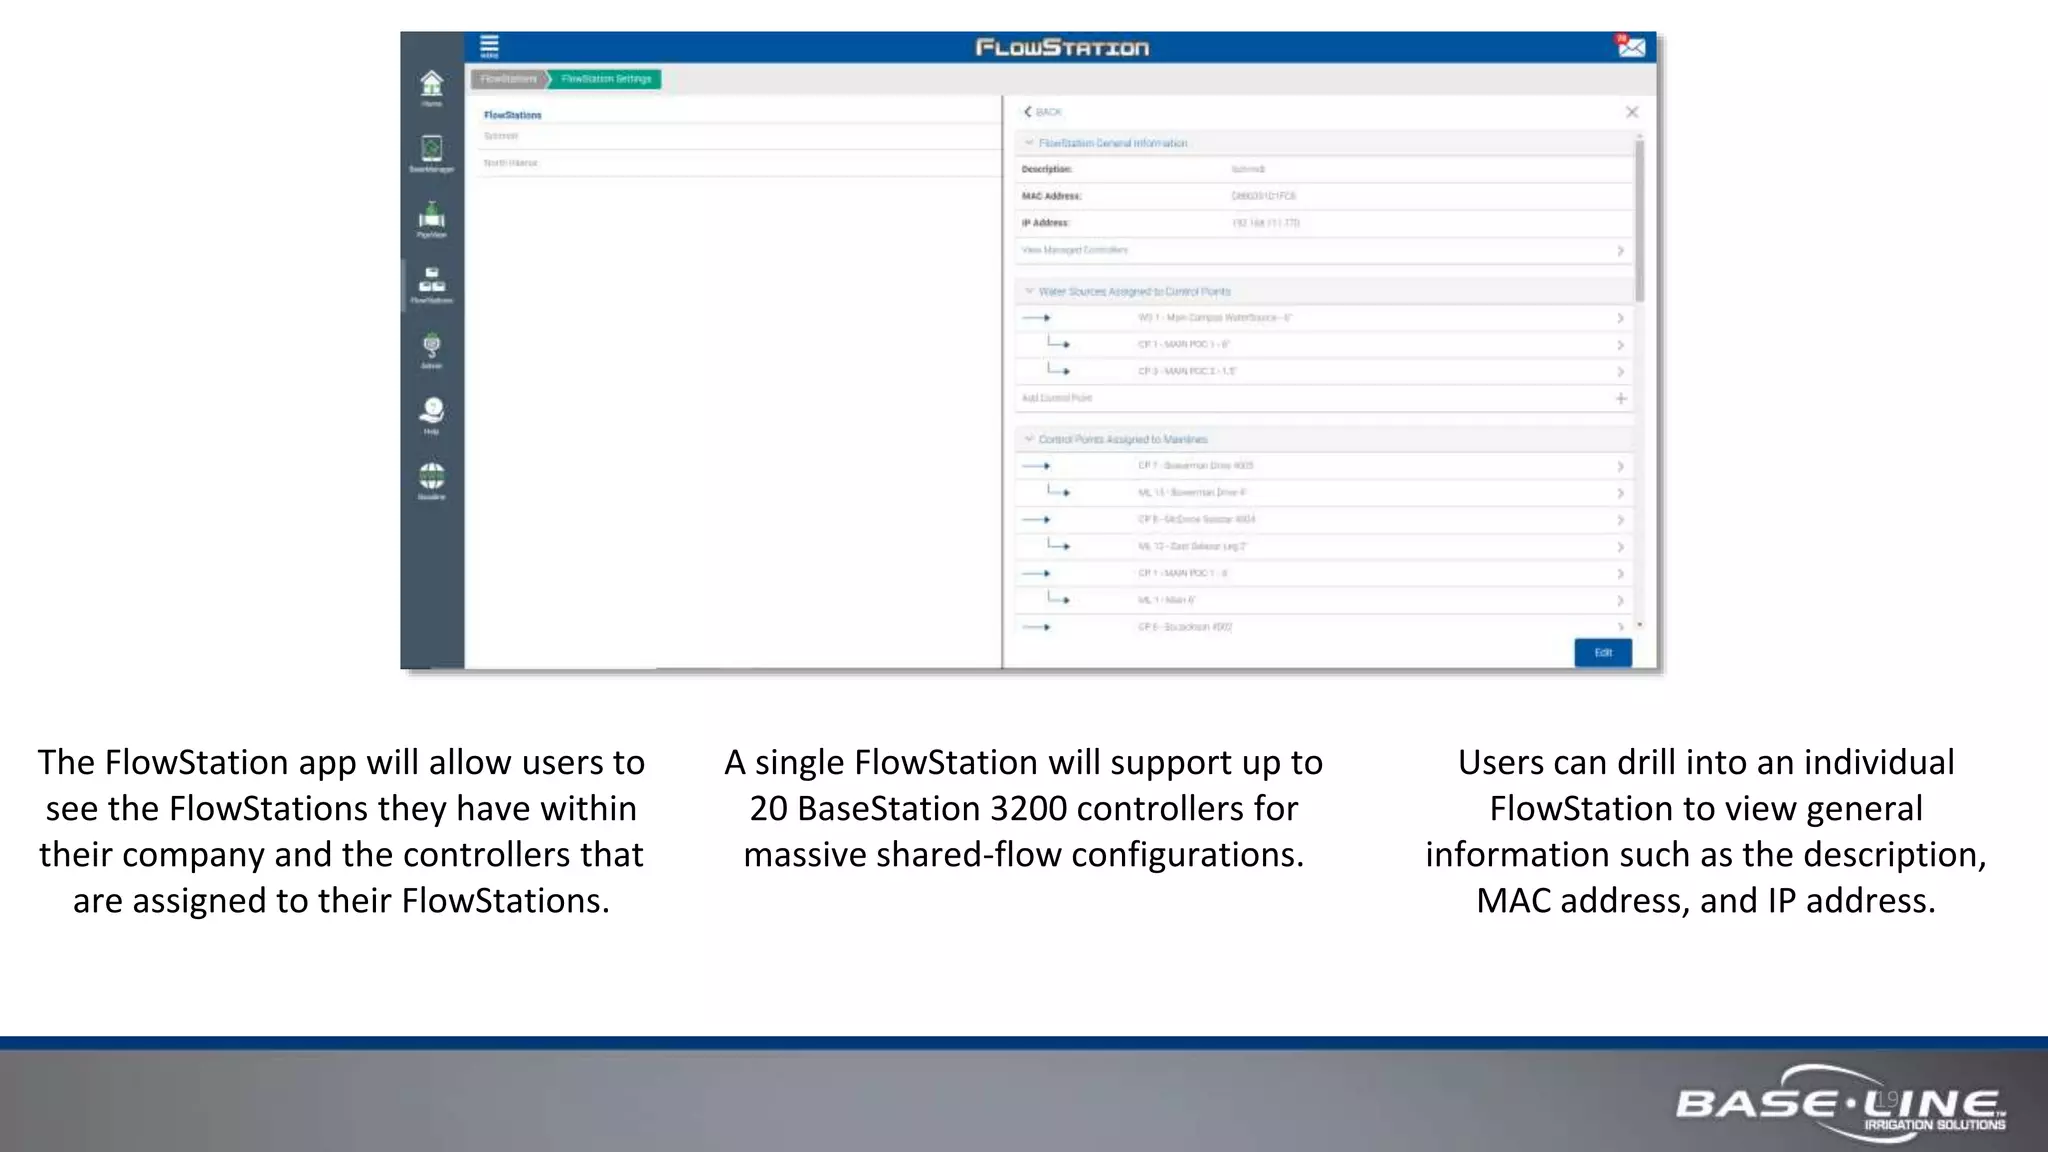Select FlowStations sidebar icon
This screenshot has height=1152, width=2048.
point(431,285)
